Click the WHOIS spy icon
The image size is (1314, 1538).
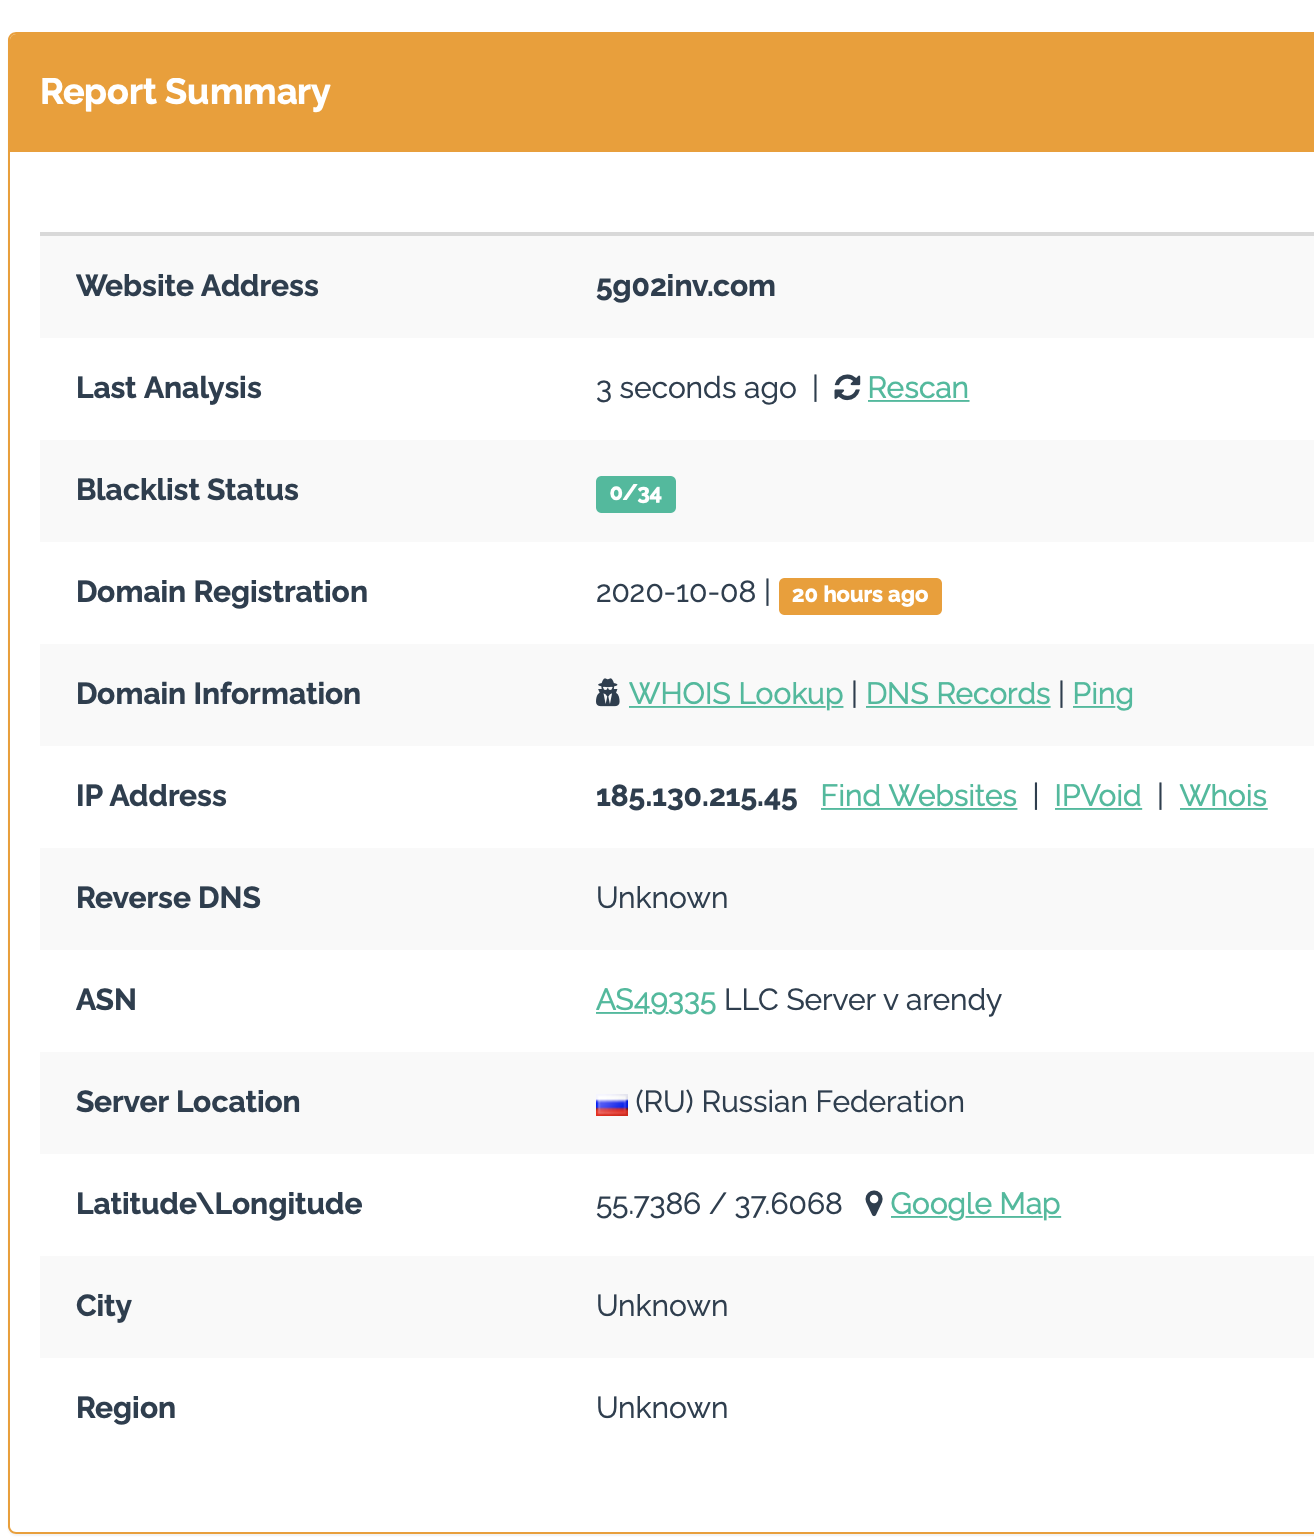tap(607, 693)
